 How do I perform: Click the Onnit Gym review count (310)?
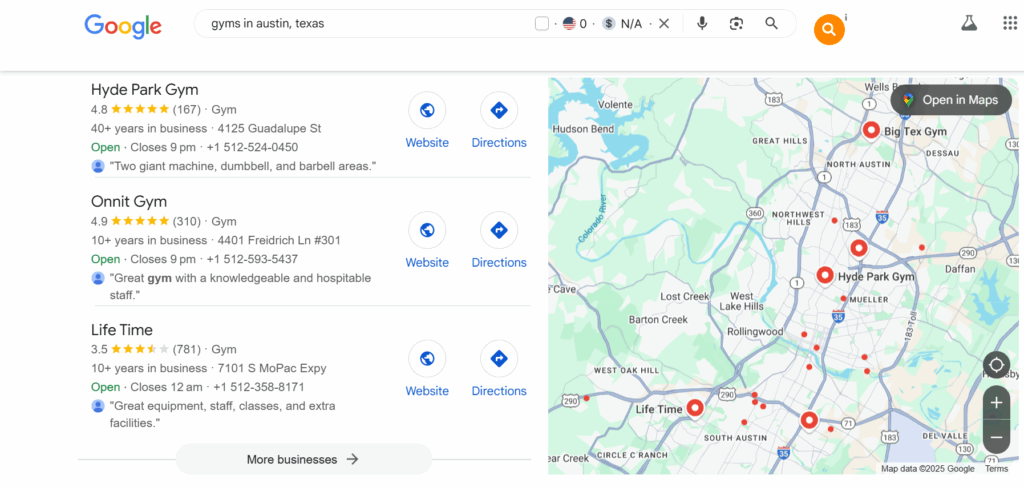pyautogui.click(x=187, y=221)
